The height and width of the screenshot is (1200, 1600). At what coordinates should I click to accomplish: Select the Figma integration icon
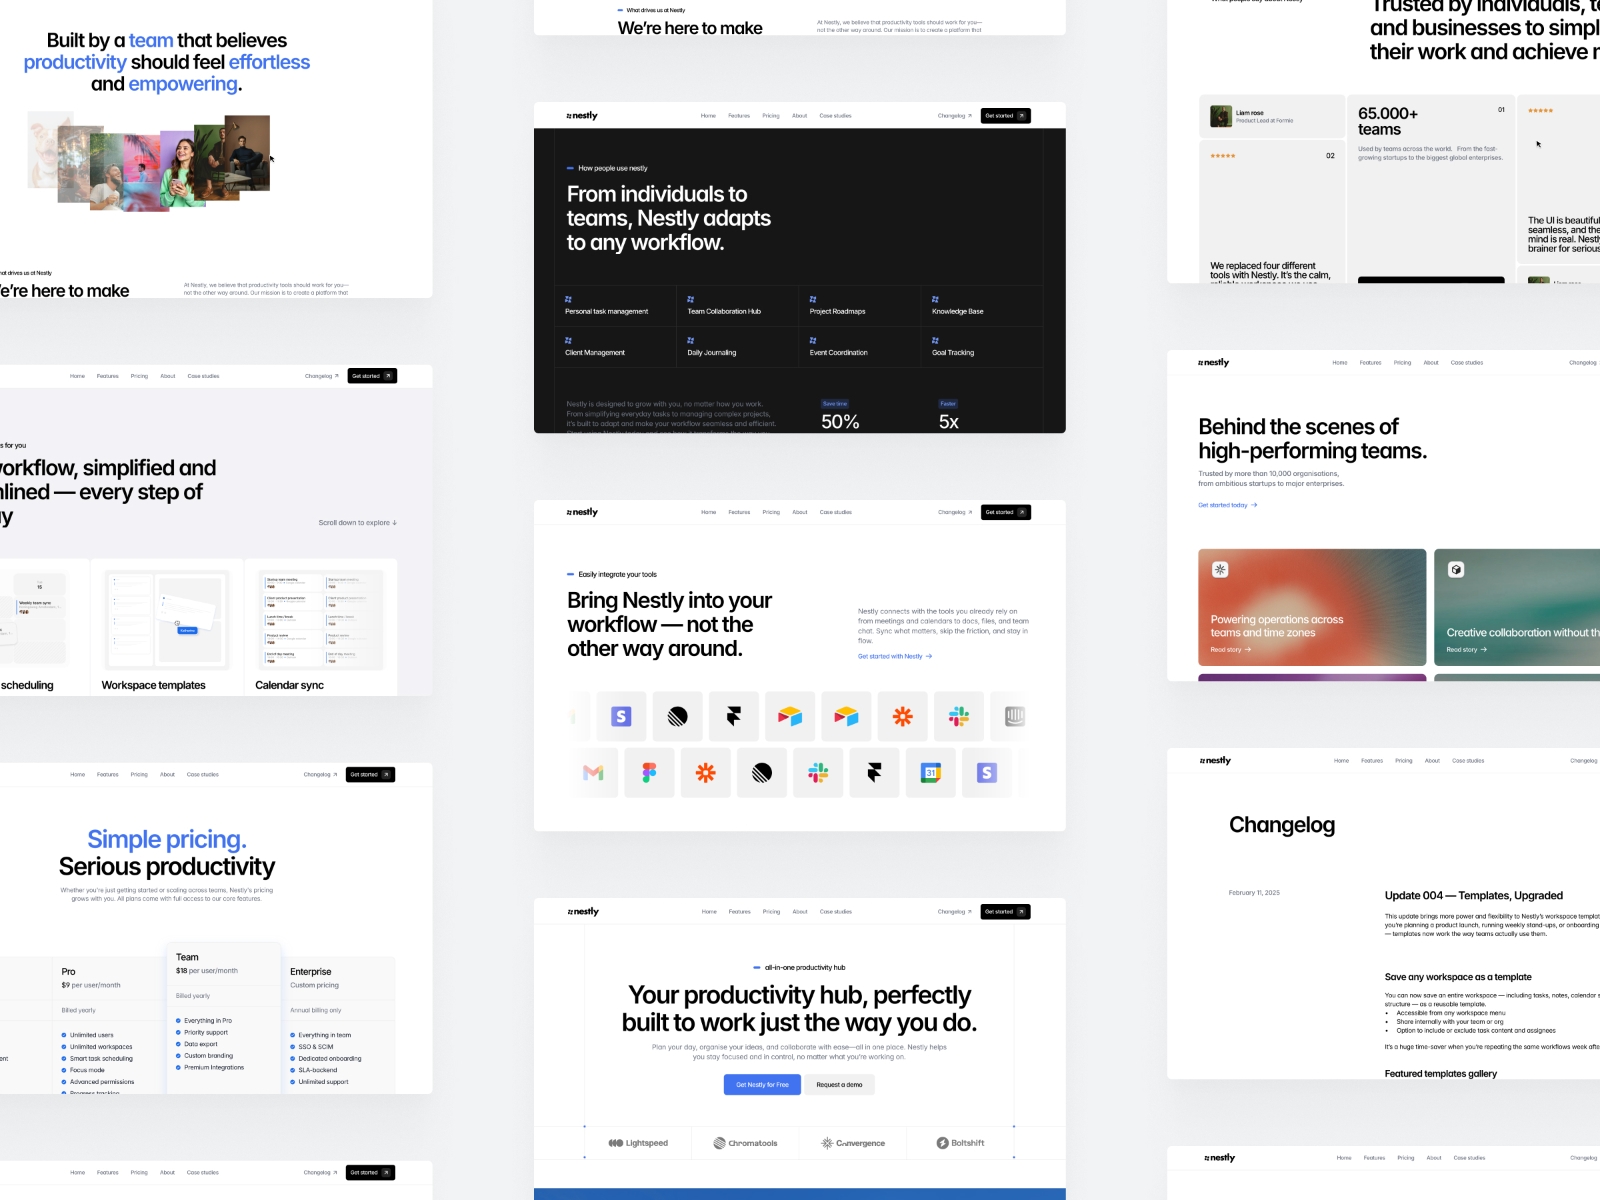point(650,772)
